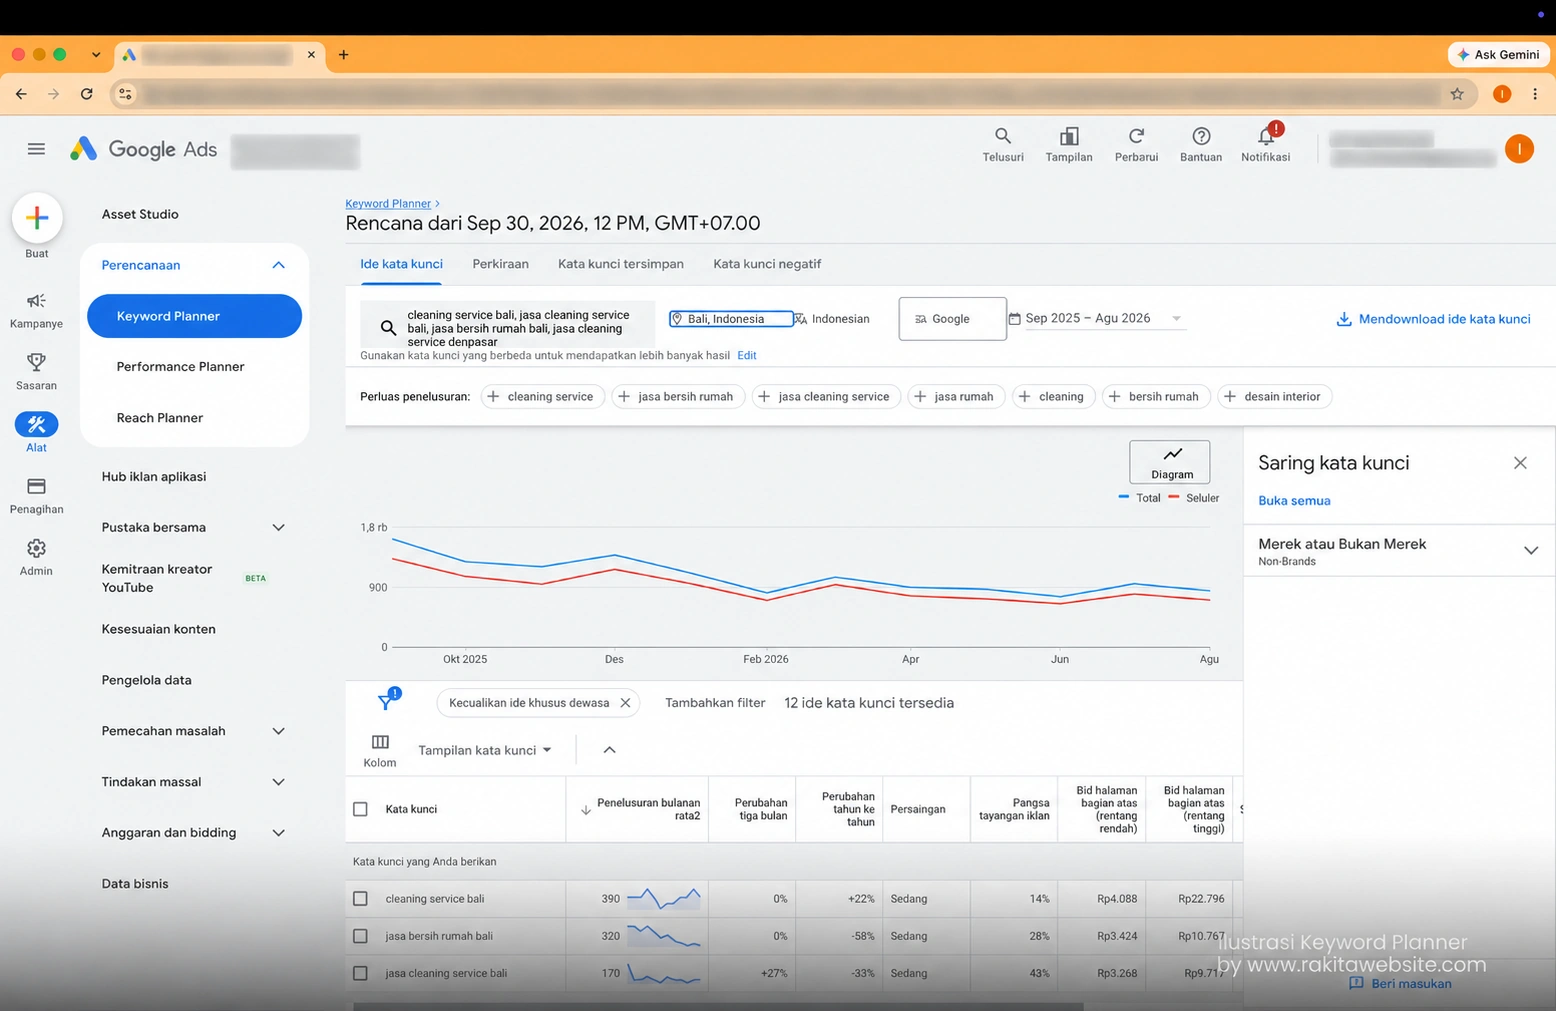Click the filter funnel icon

[x=387, y=700]
